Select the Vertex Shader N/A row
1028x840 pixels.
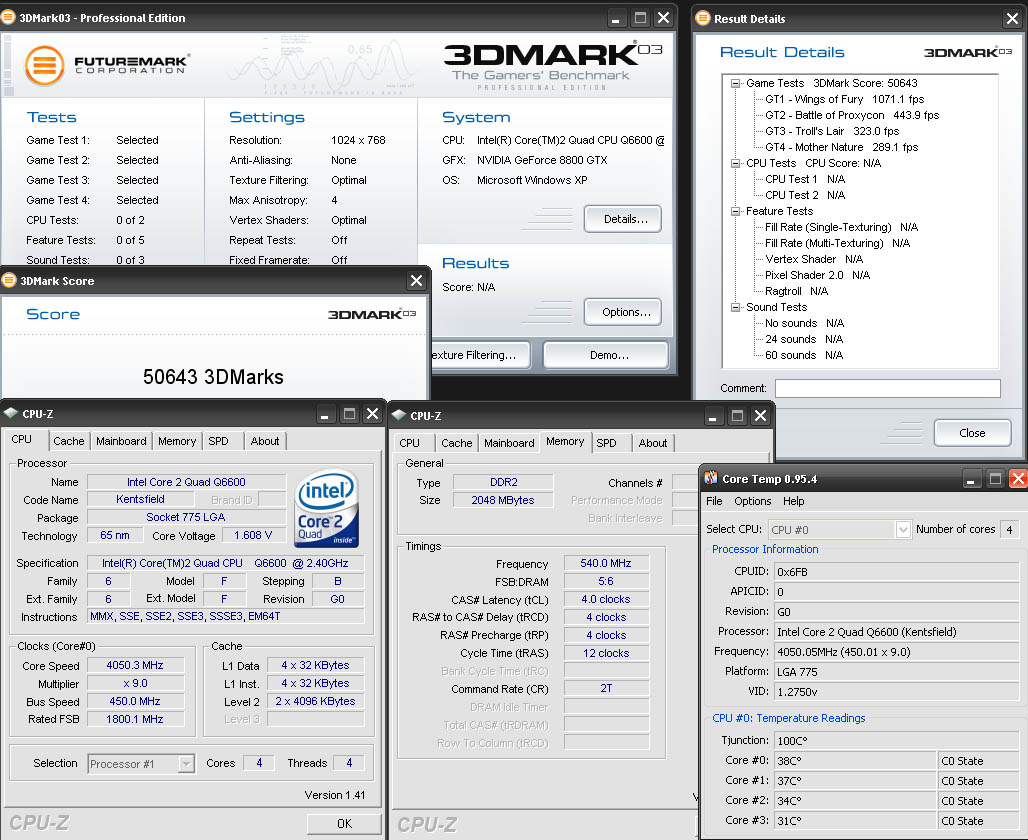pyautogui.click(x=814, y=259)
